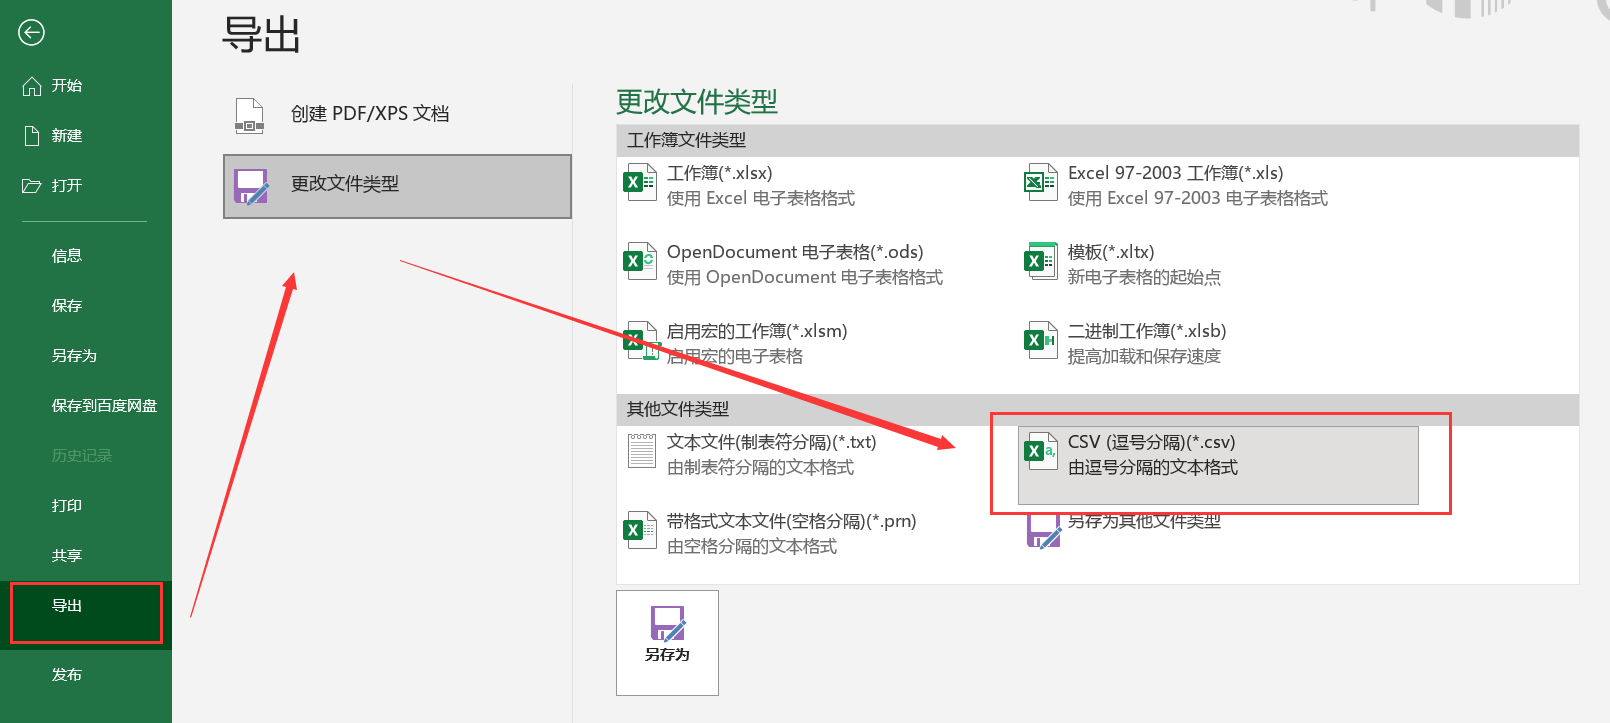Select 模板(*.xltx) file type
The height and width of the screenshot is (723, 1610).
click(x=1218, y=265)
